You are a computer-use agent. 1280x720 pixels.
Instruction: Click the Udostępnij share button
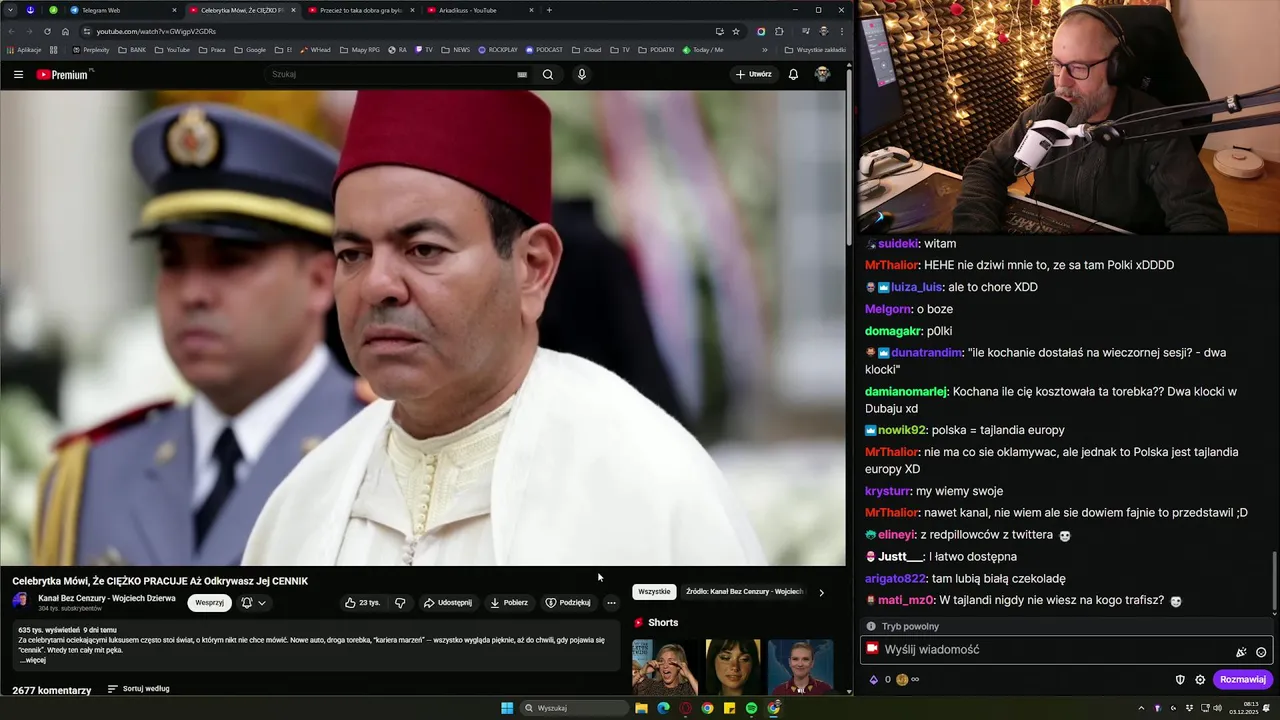(448, 603)
